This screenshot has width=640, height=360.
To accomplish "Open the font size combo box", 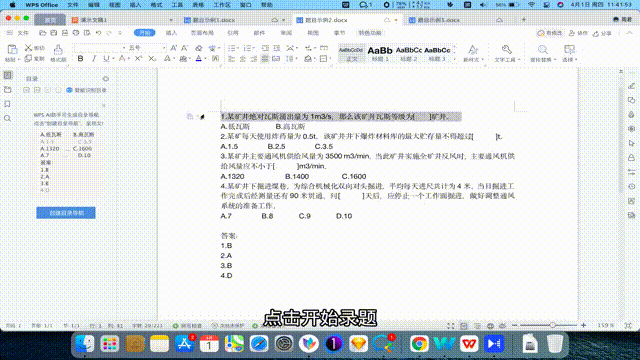I will (147, 48).
